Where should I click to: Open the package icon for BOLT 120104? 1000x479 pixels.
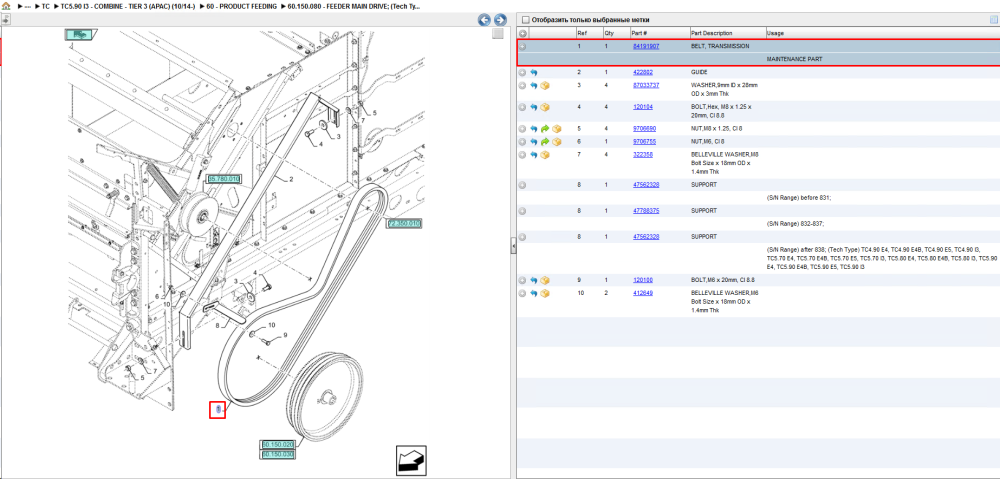coord(545,107)
